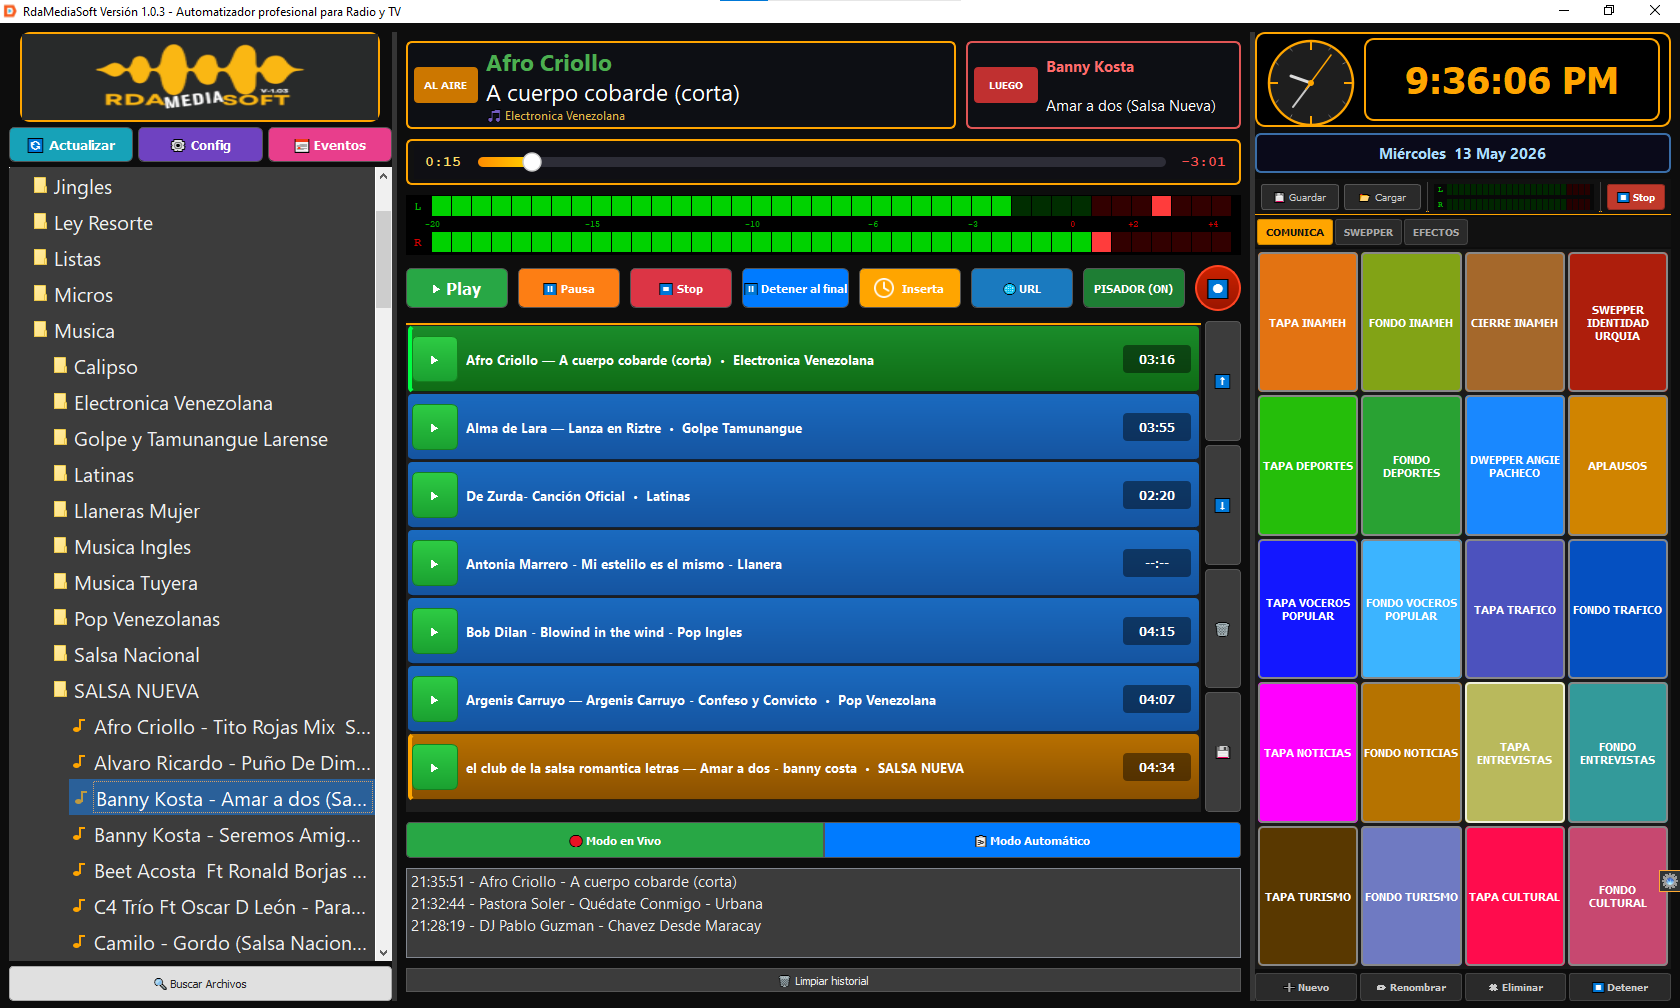The width and height of the screenshot is (1680, 1008).
Task: Play the Antonia Marrero row
Action: click(x=434, y=564)
